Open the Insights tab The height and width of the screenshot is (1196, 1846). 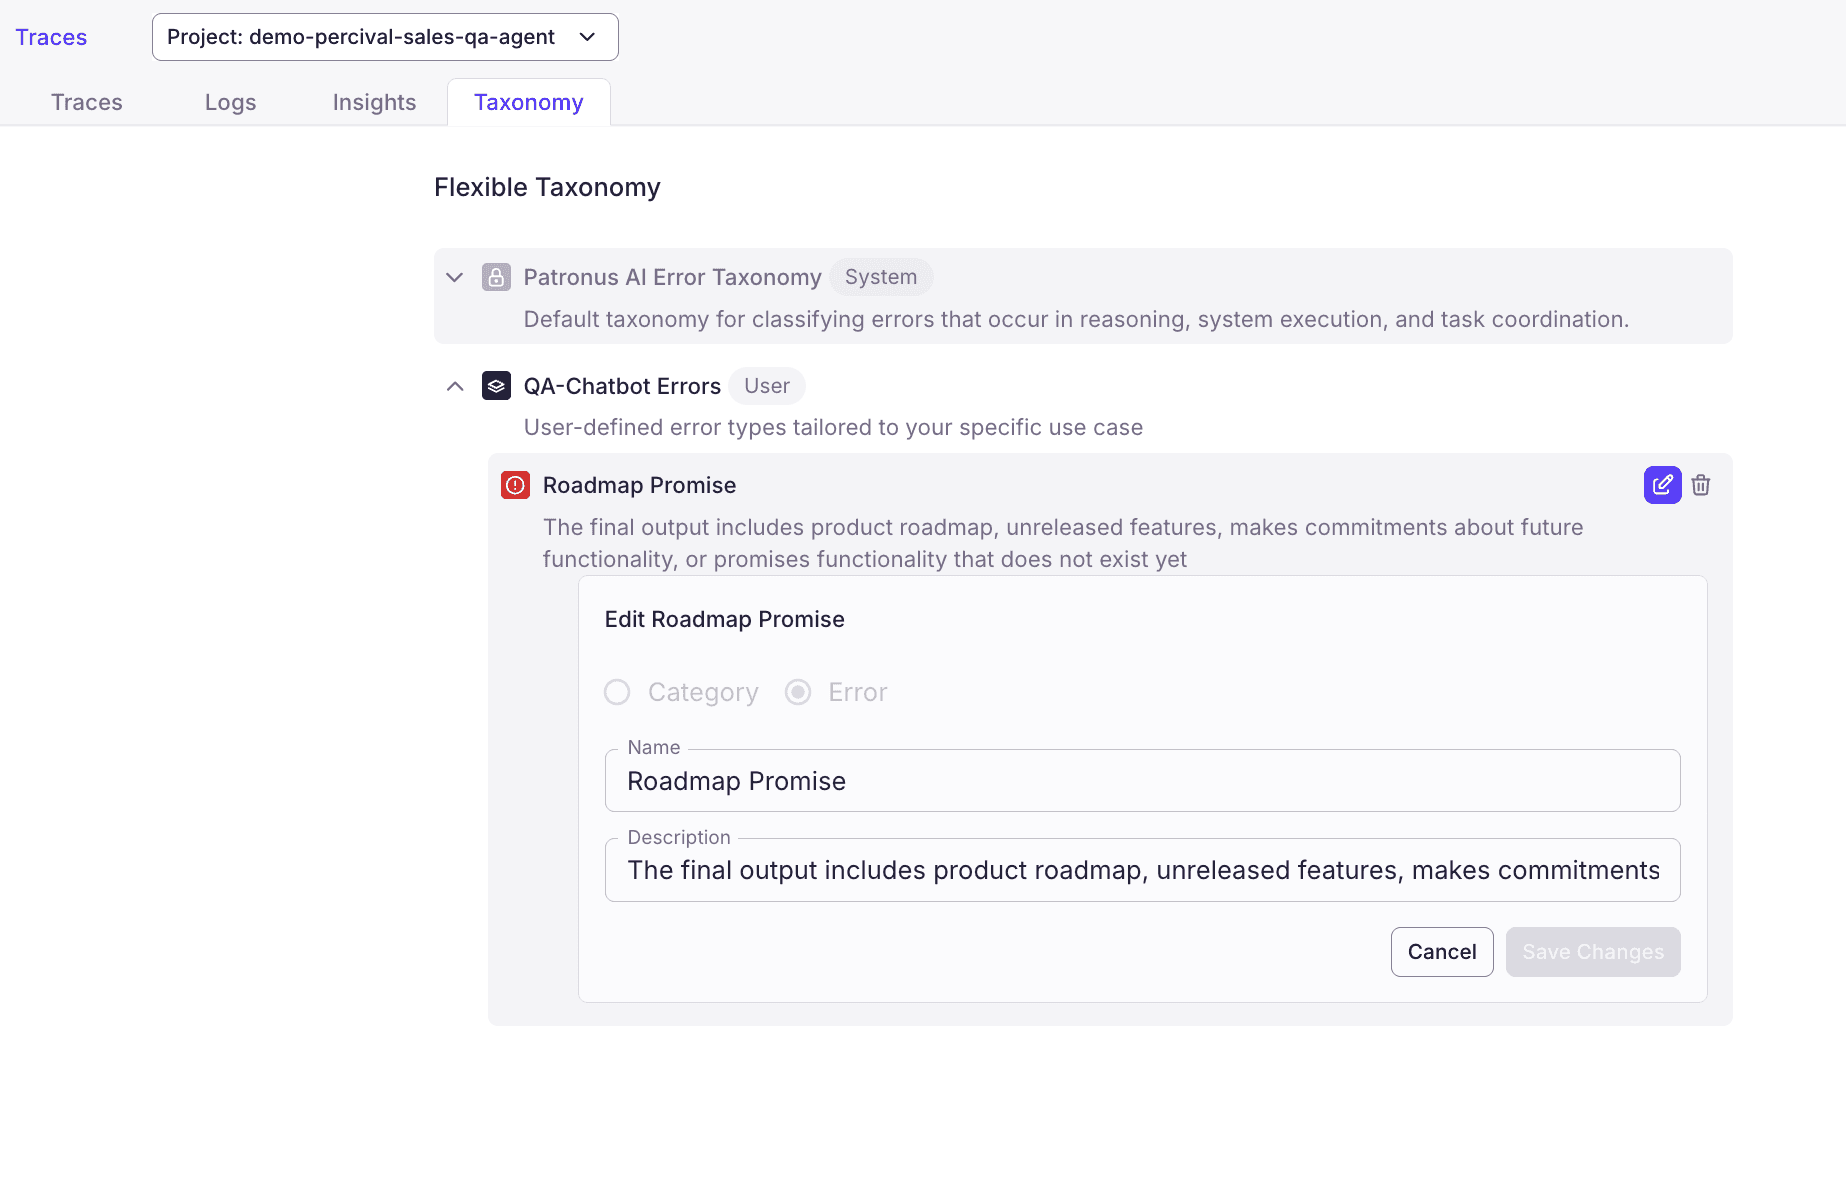[374, 102]
